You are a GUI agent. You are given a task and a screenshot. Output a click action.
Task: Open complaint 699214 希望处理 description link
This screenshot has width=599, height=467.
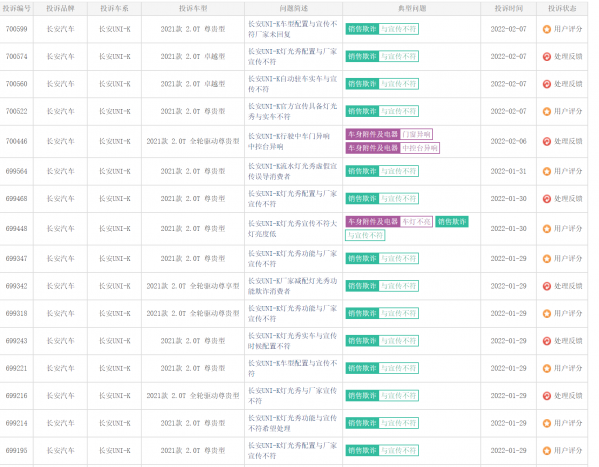point(293,423)
